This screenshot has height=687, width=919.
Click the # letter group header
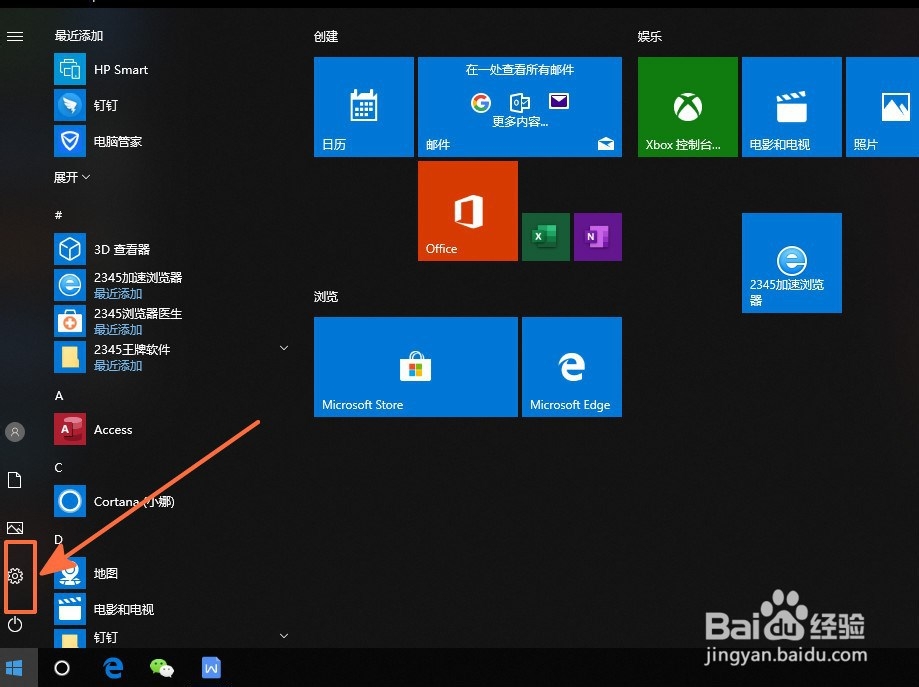(x=58, y=215)
